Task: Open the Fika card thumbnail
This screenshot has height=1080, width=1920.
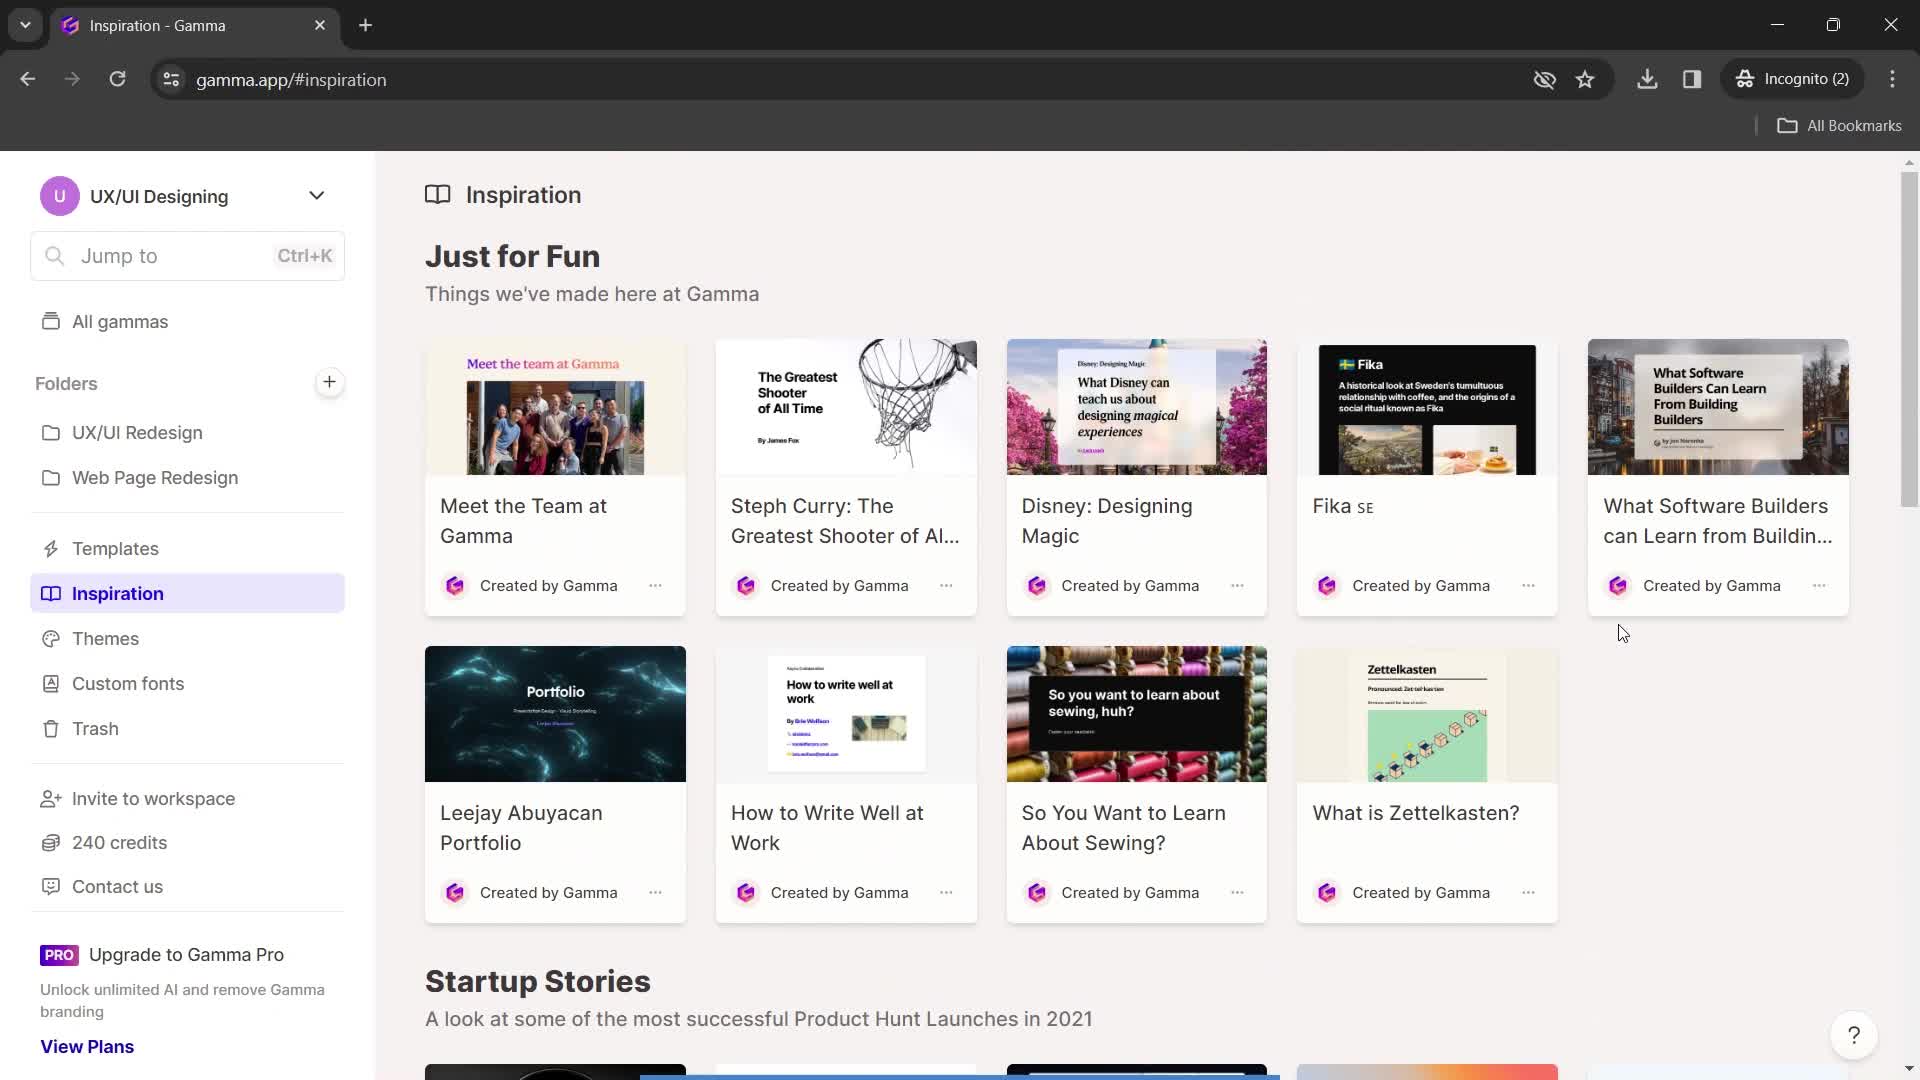Action: click(x=1427, y=407)
